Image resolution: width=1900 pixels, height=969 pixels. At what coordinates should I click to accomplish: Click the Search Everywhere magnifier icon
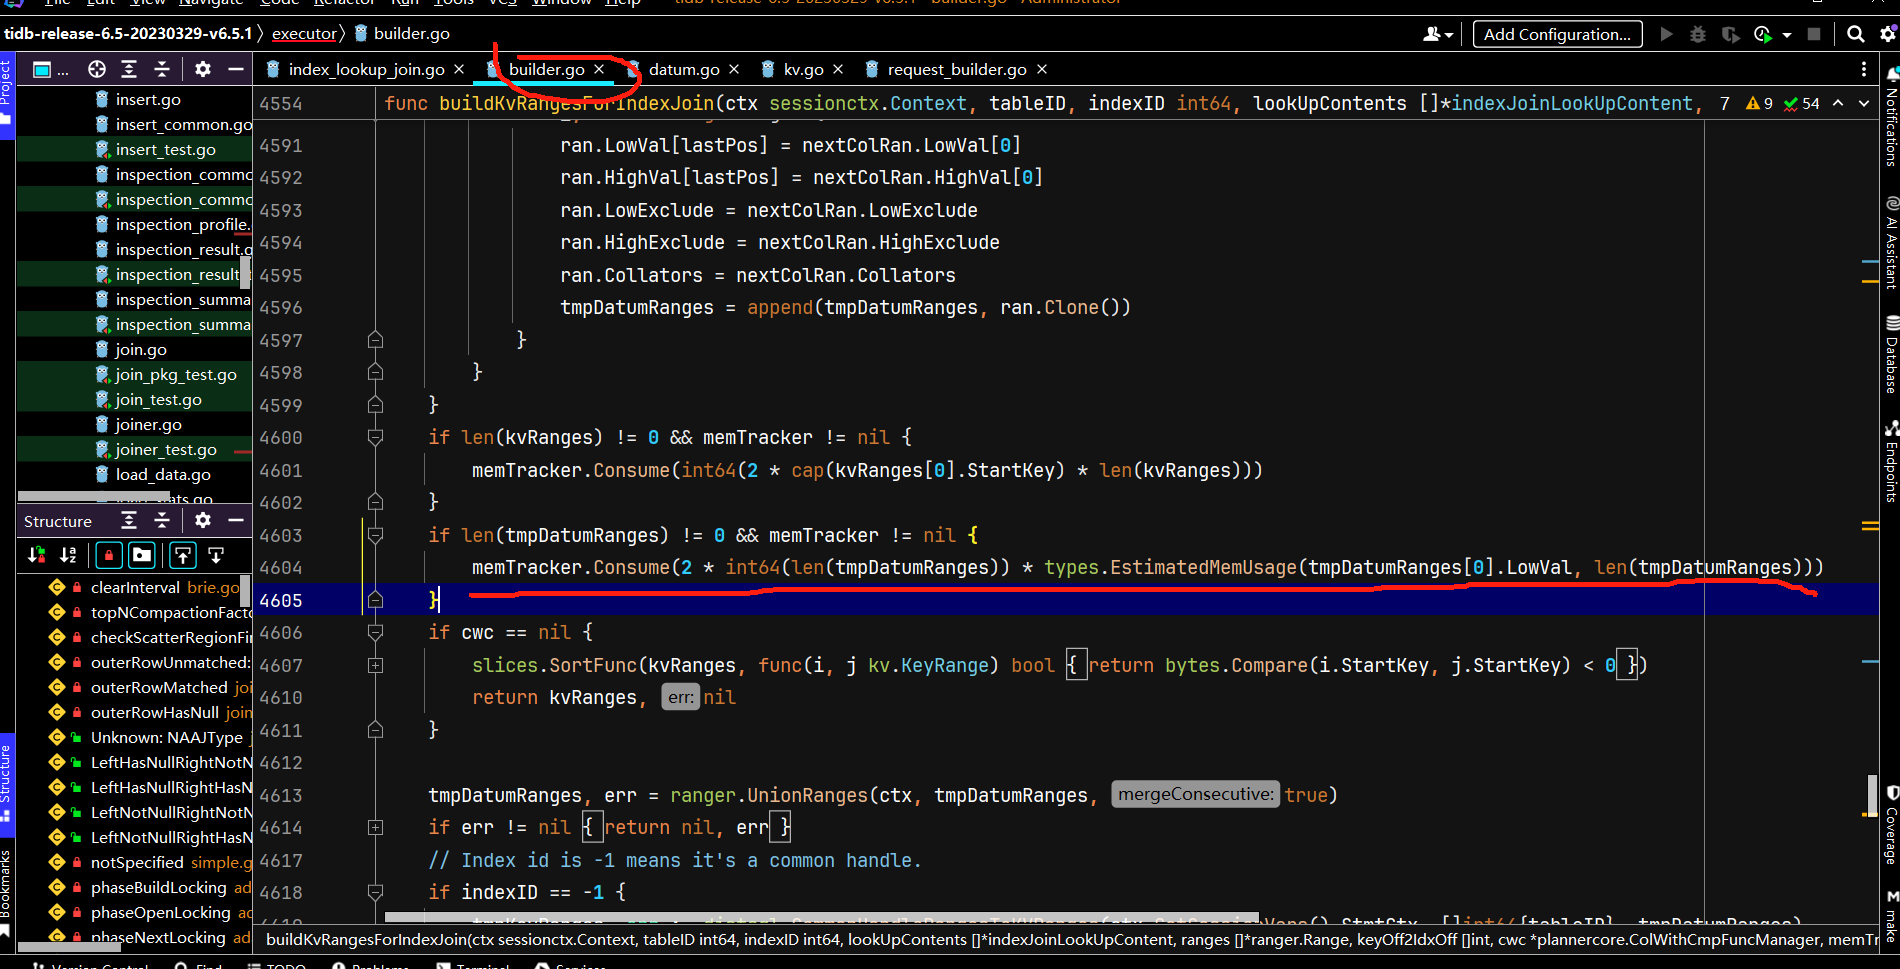click(1855, 34)
